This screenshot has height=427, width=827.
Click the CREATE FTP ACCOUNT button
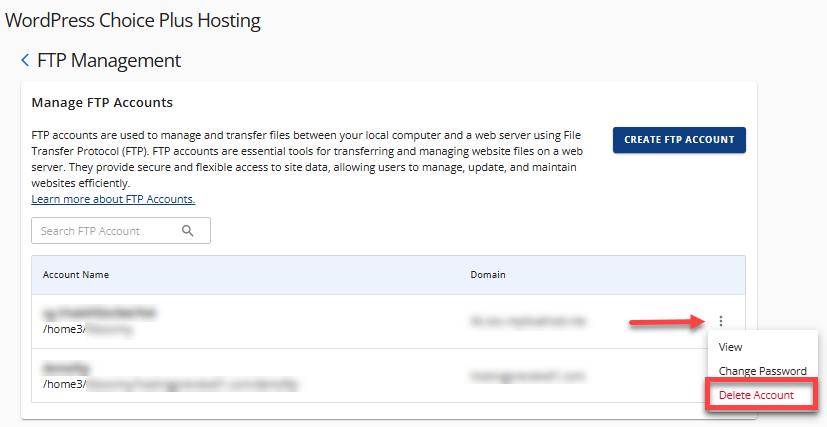[679, 140]
